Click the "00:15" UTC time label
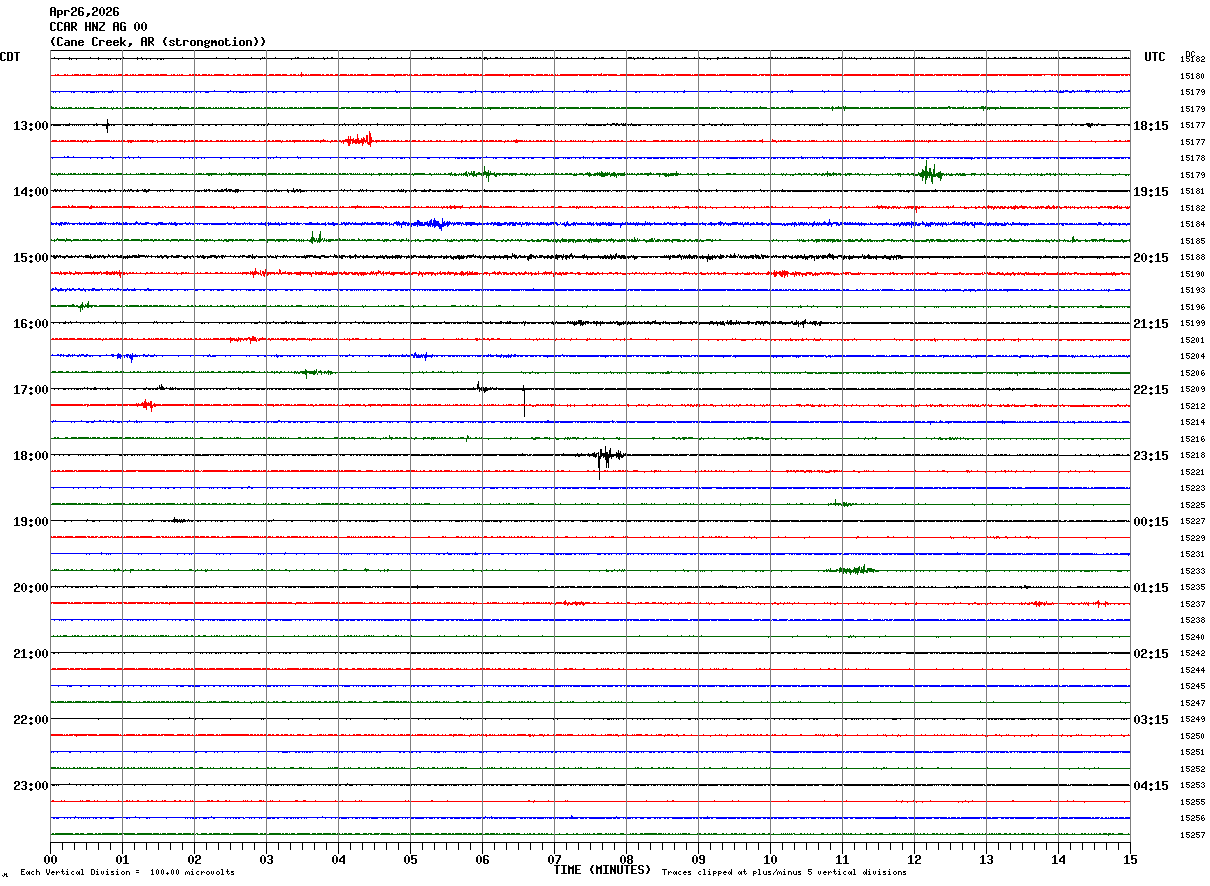Screen dimensions: 1210x886 pos(1151,522)
